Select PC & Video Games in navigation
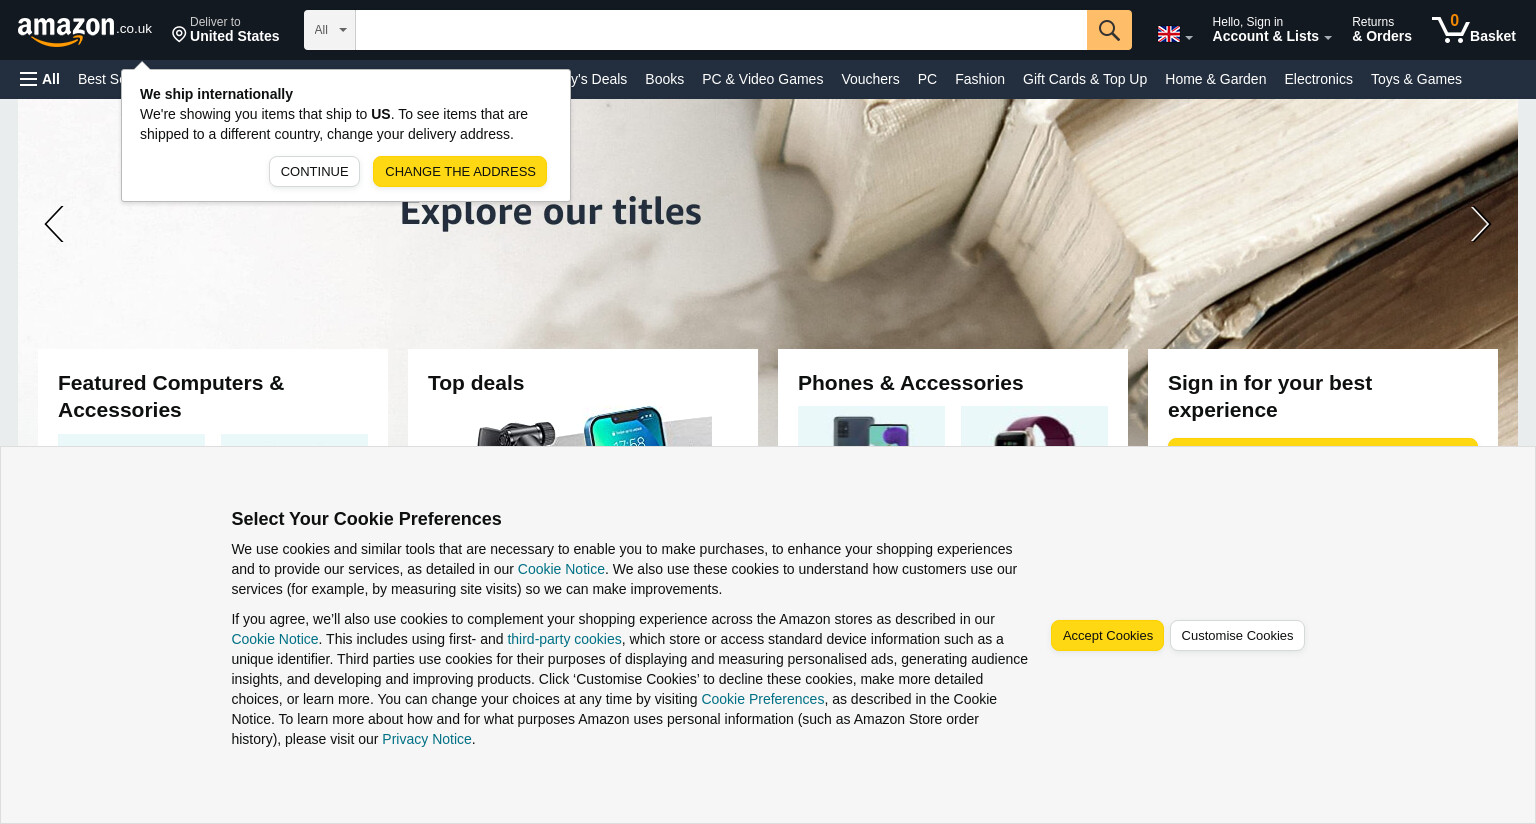The width and height of the screenshot is (1536, 824). pos(763,79)
